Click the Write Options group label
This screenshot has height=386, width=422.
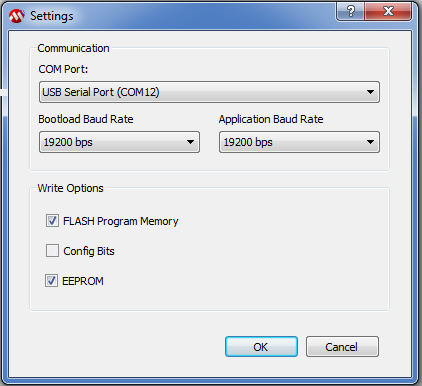(70, 188)
